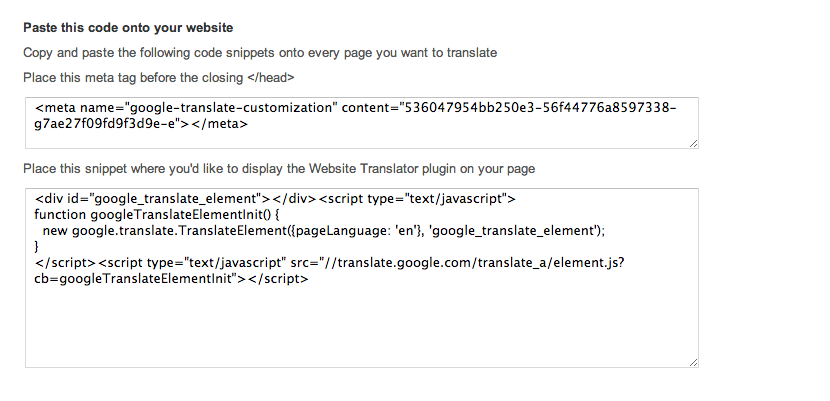Click the meta tag resize handle
Viewport: 830px width, 401px height.
(x=693, y=143)
